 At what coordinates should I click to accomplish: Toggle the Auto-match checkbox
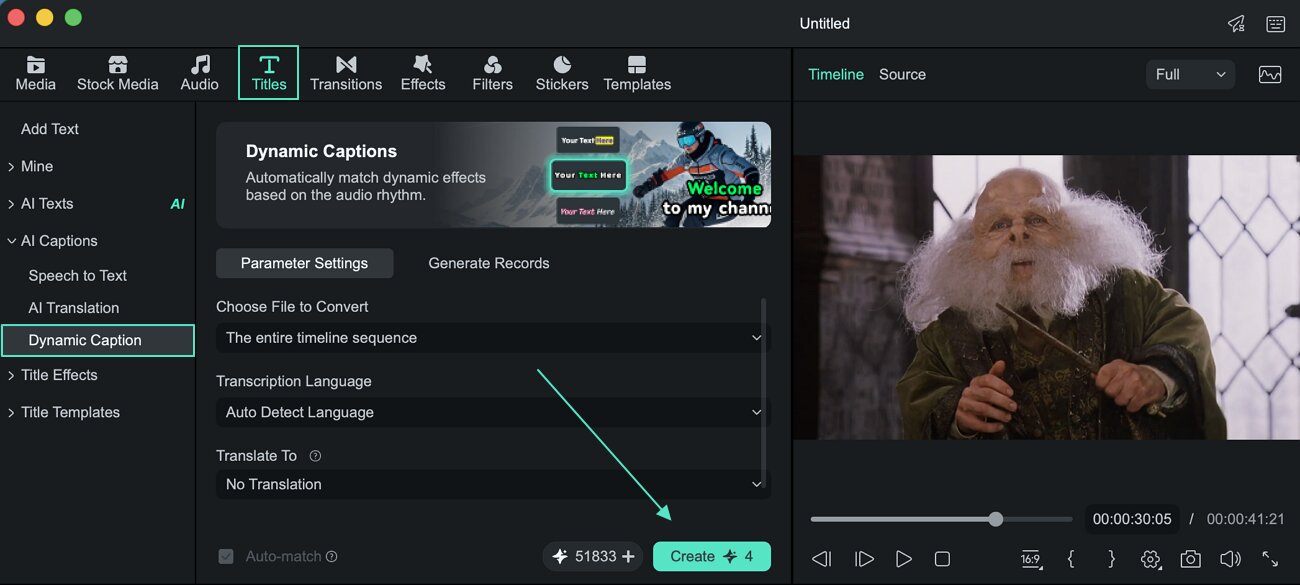[226, 556]
